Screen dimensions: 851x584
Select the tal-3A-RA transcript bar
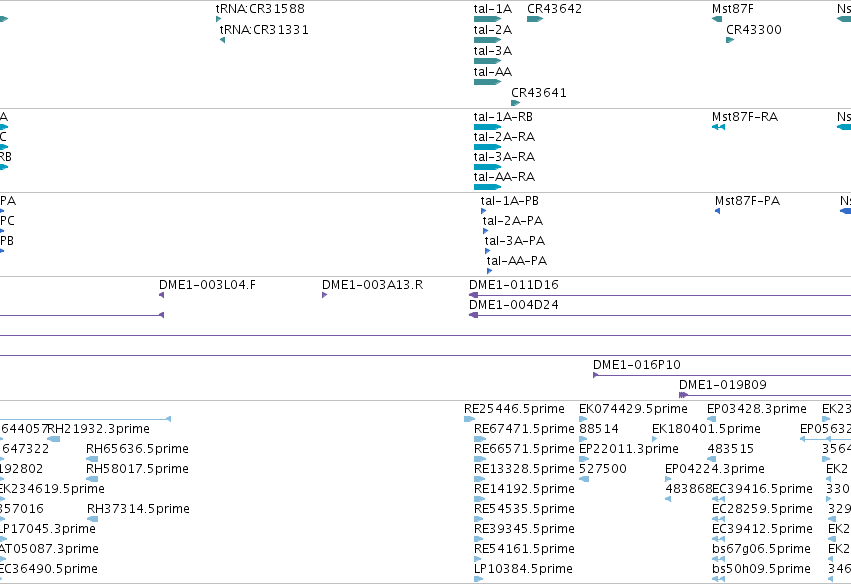(x=487, y=167)
